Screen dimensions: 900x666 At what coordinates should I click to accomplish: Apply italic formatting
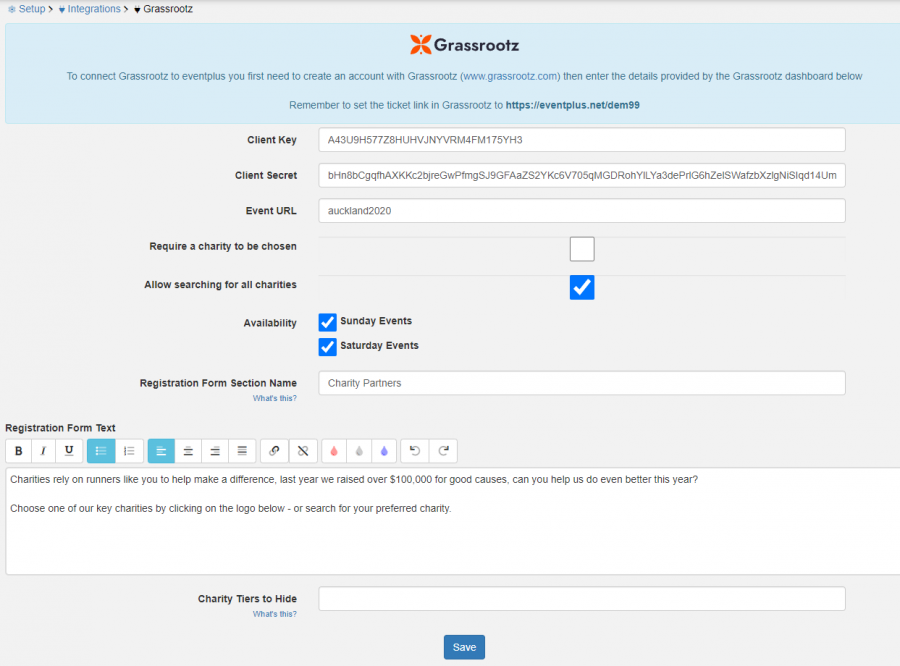coord(42,450)
